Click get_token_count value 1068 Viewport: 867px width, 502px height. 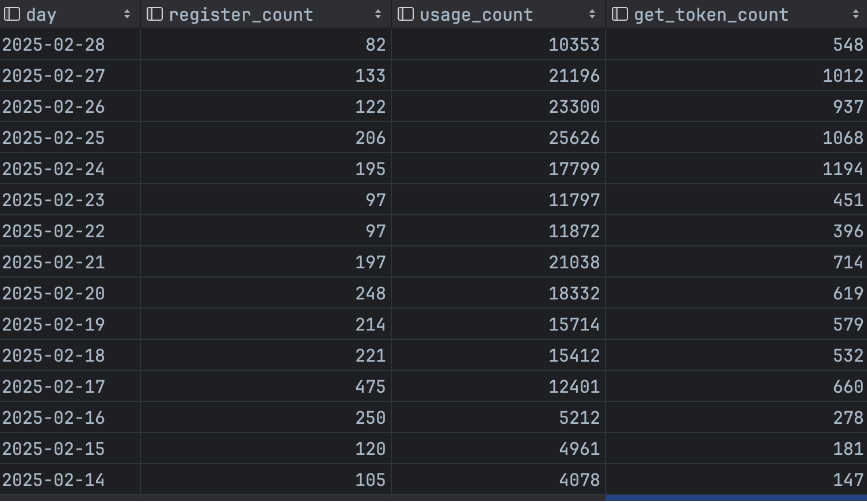click(x=843, y=138)
